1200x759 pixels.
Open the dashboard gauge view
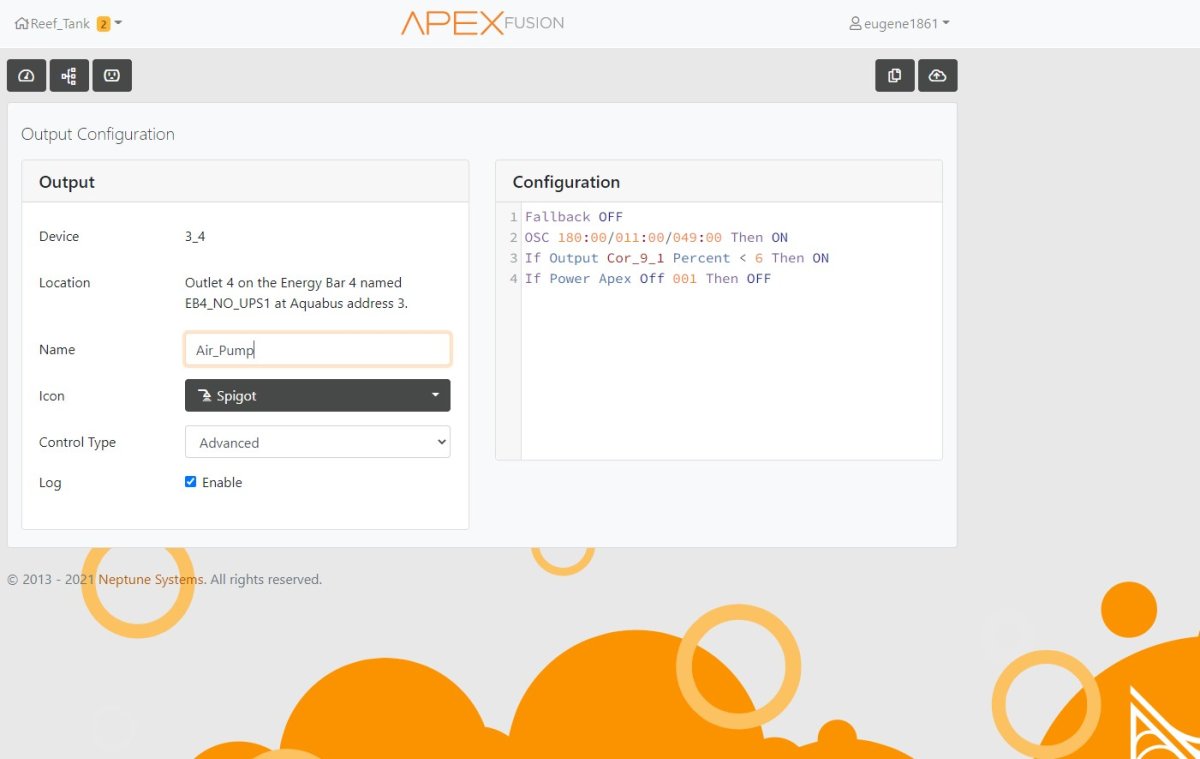[27, 76]
